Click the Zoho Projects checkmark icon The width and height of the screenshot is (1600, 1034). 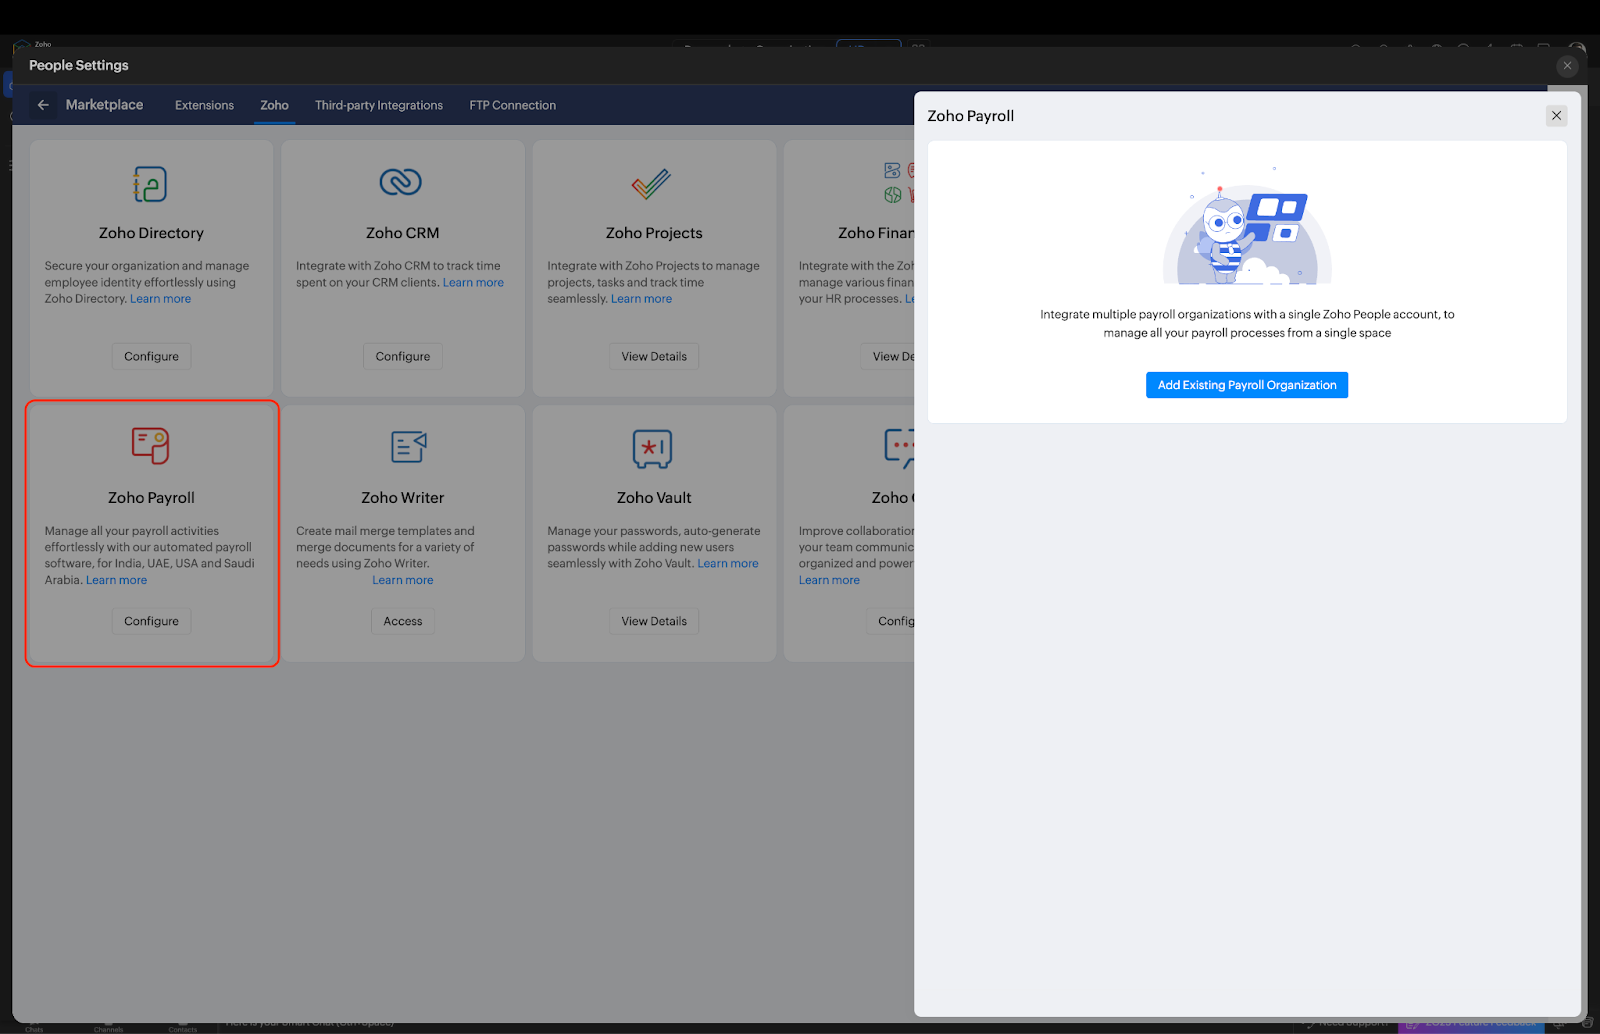coord(651,184)
